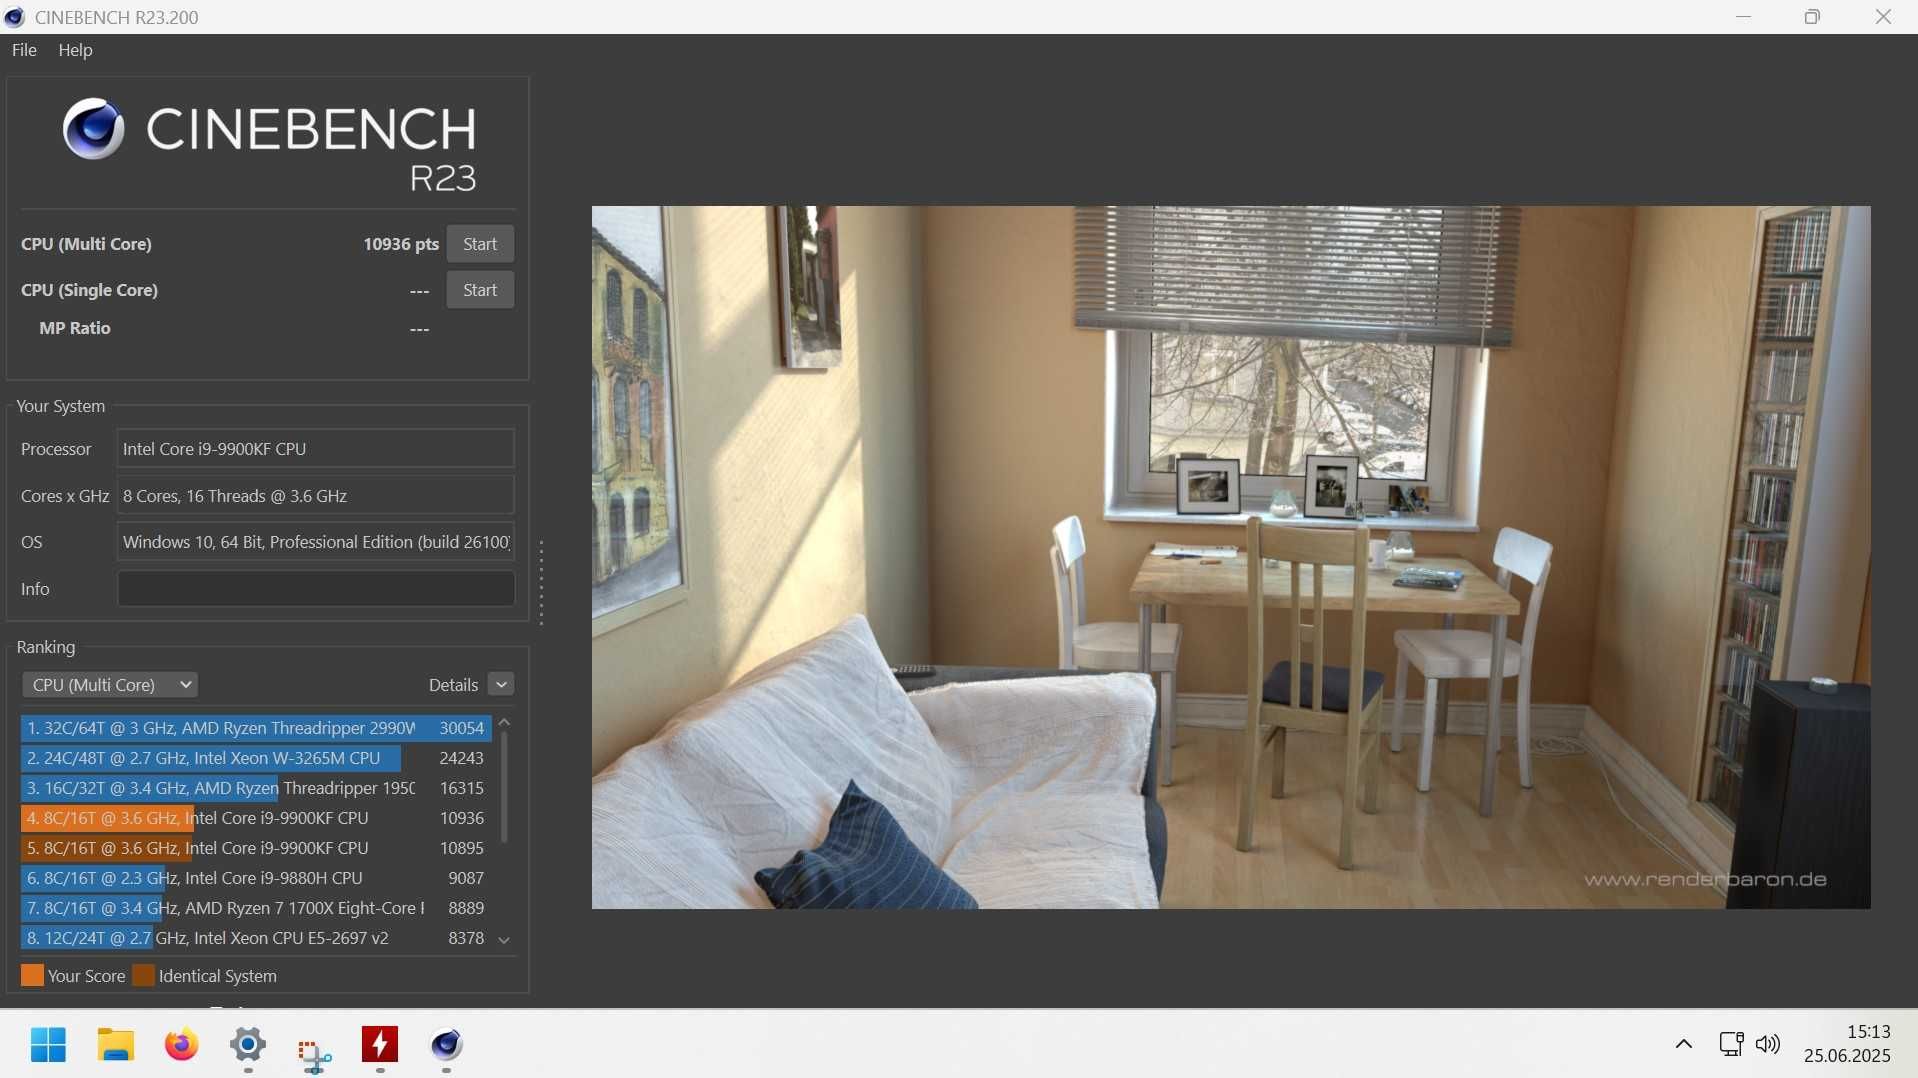Open the Settings gear on taskbar
This screenshot has width=1918, height=1078.
point(248,1046)
